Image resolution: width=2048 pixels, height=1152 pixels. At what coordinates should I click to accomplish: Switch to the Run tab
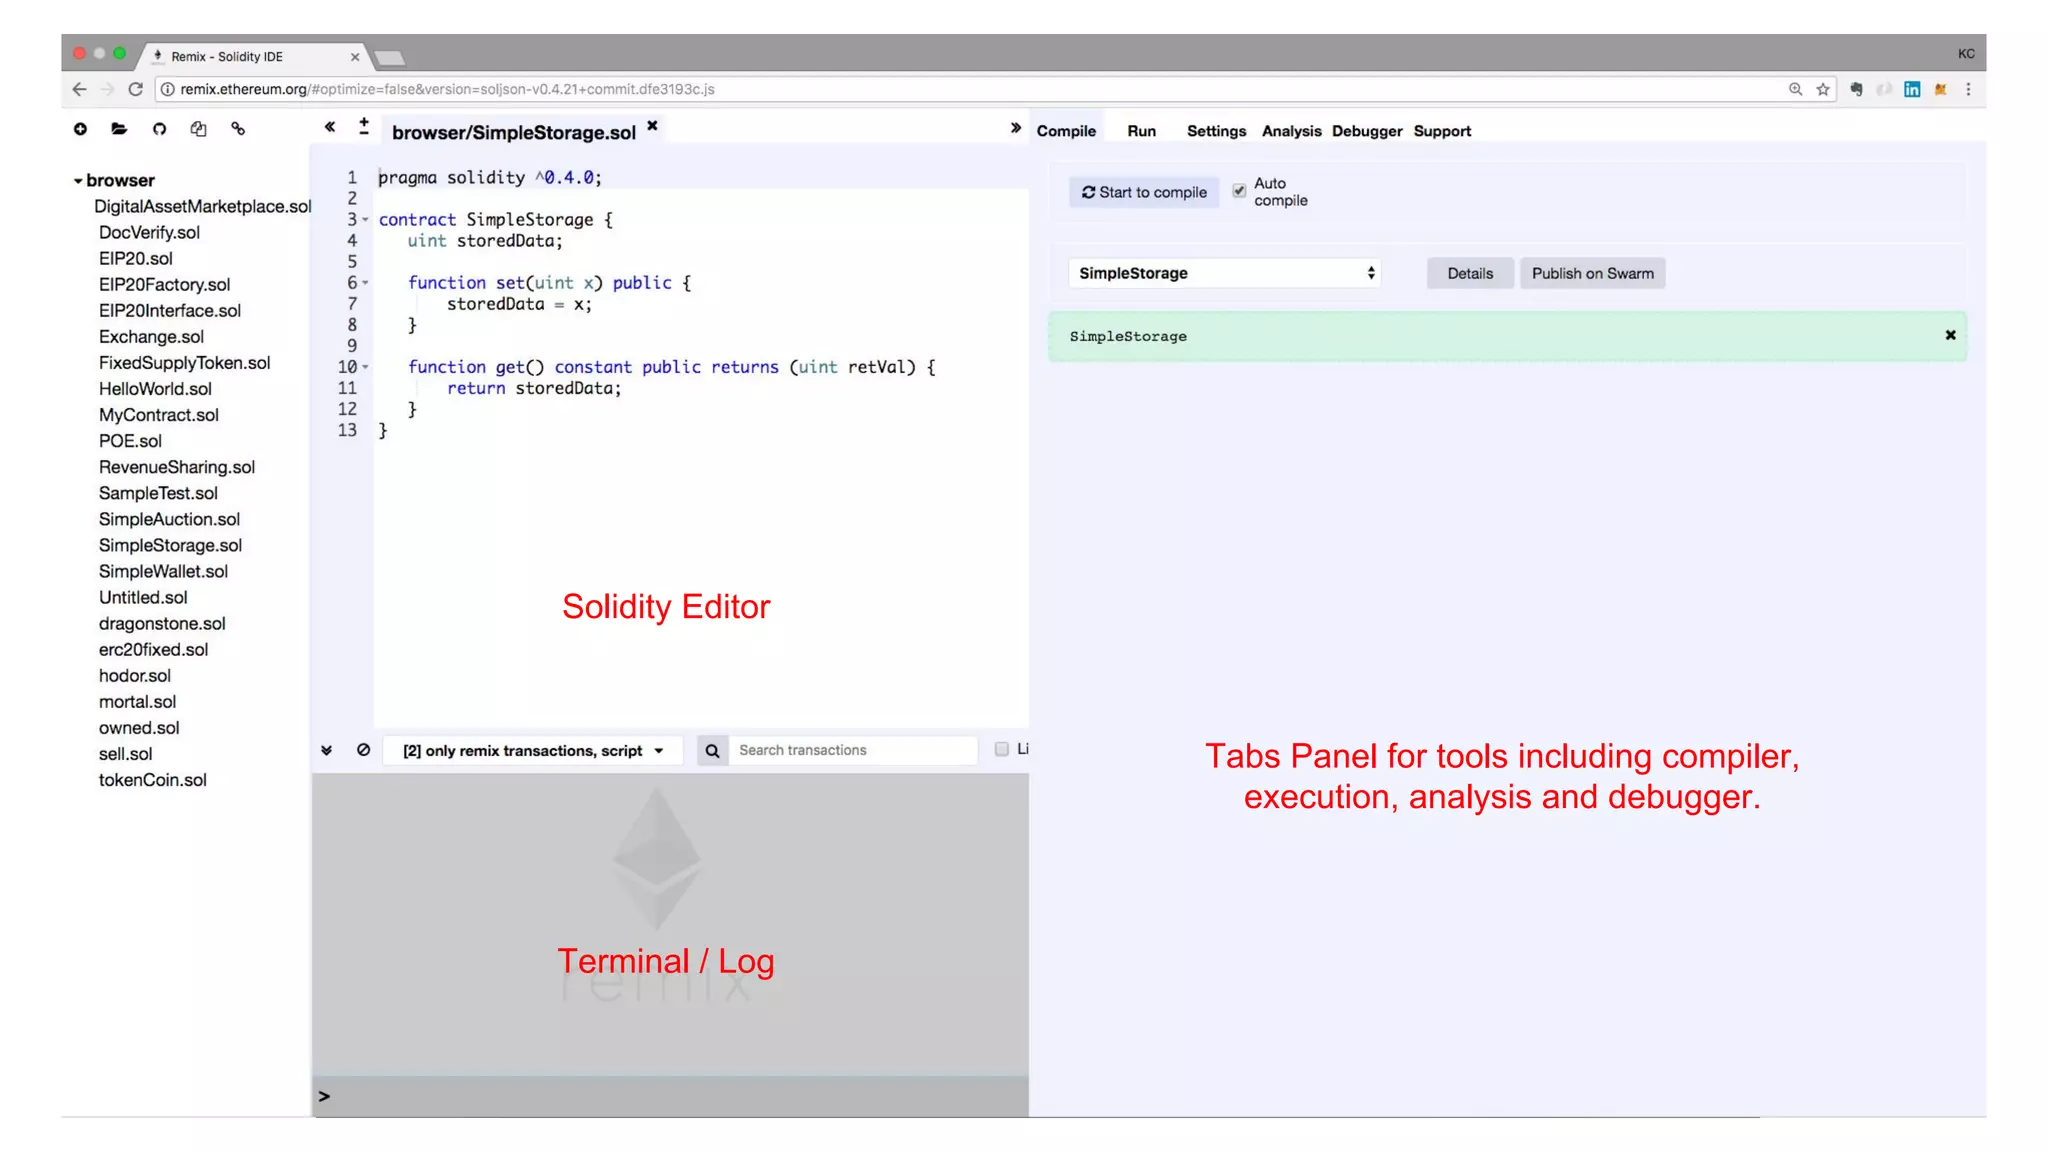[1141, 131]
